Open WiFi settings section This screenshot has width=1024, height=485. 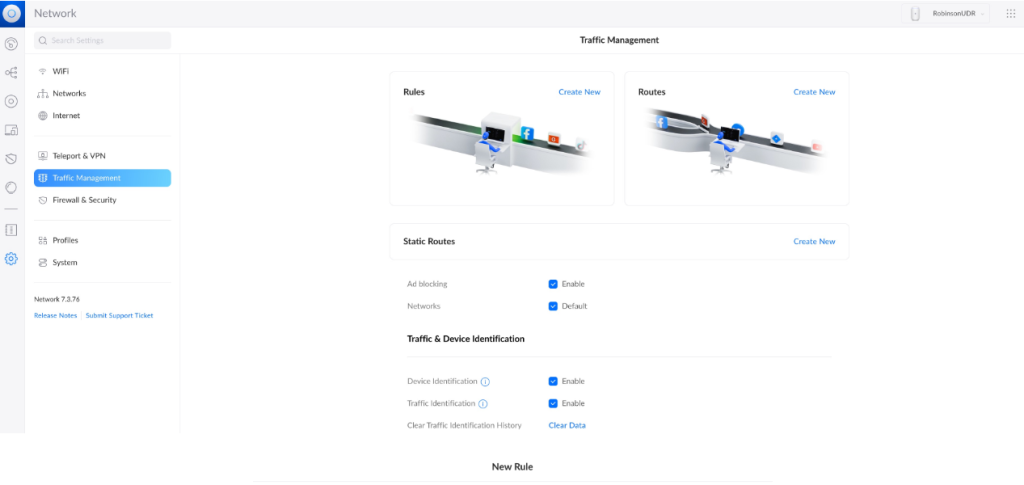coord(60,71)
